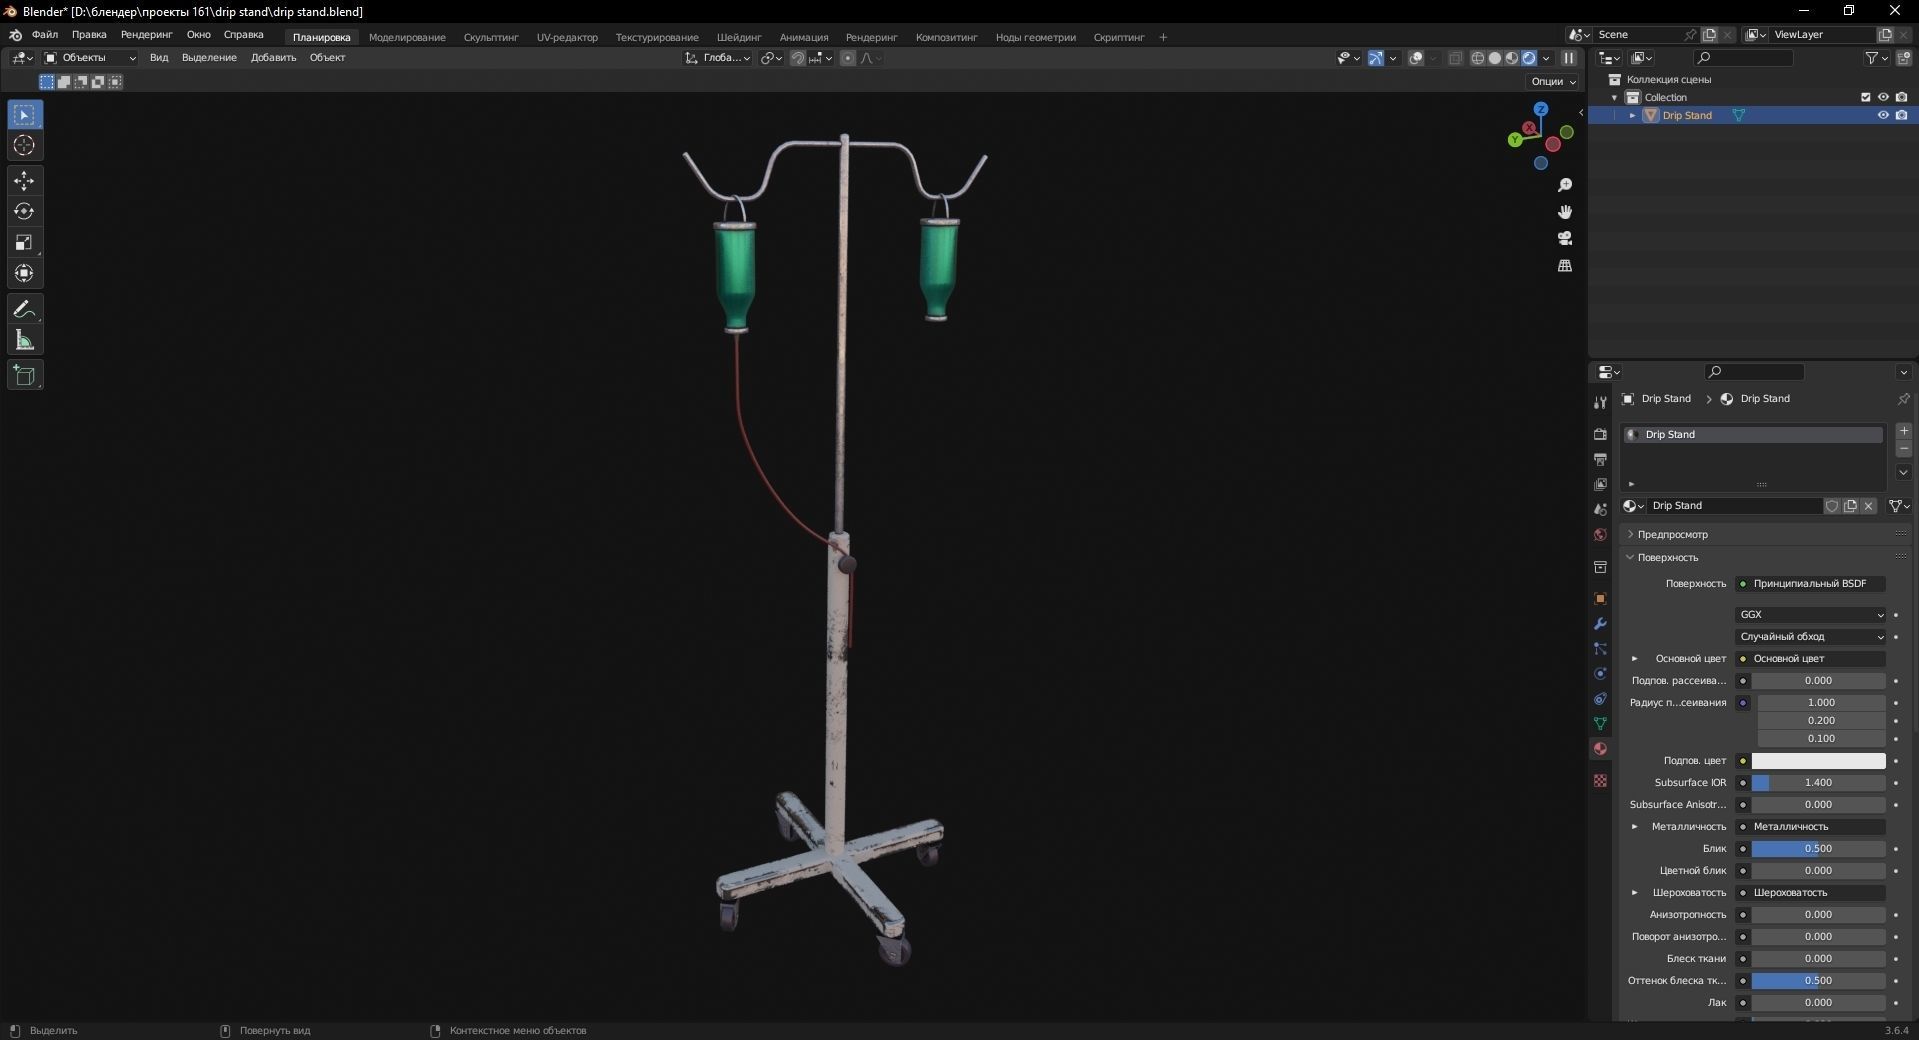
Task: Switch to the UV-редактор workspace tab
Action: 567,37
